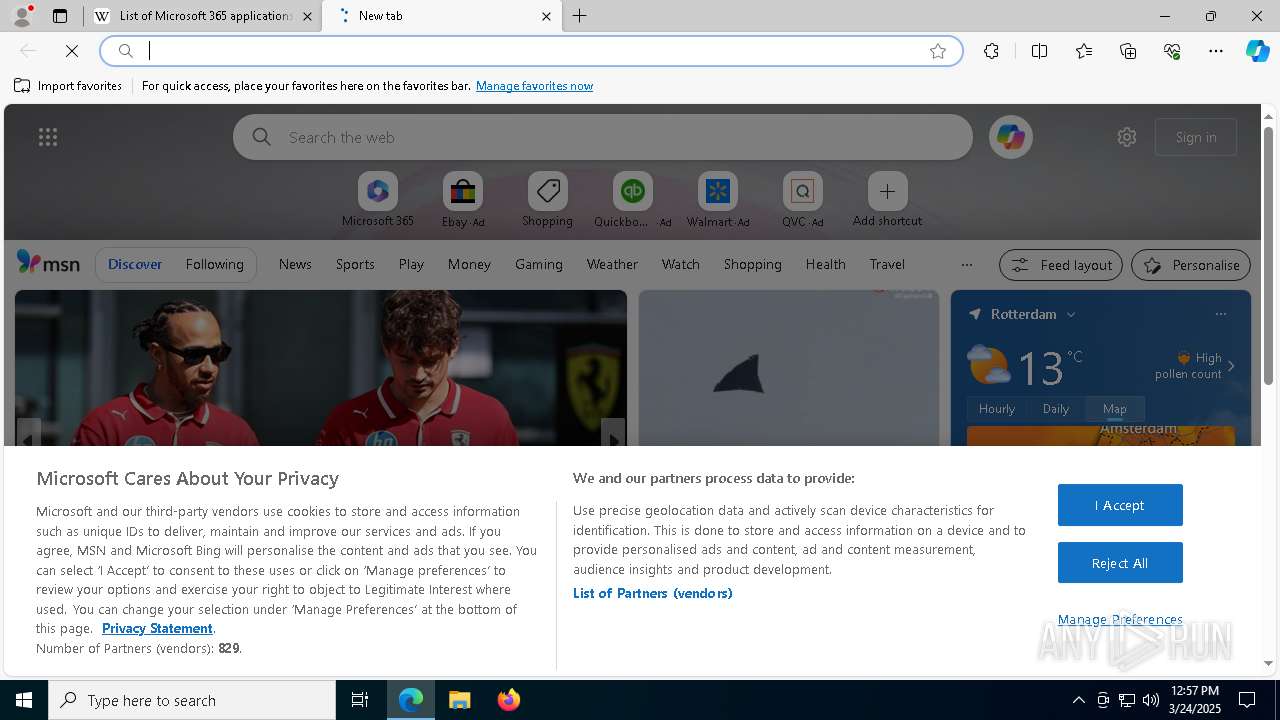Add this page to favorites star

[x=938, y=51]
